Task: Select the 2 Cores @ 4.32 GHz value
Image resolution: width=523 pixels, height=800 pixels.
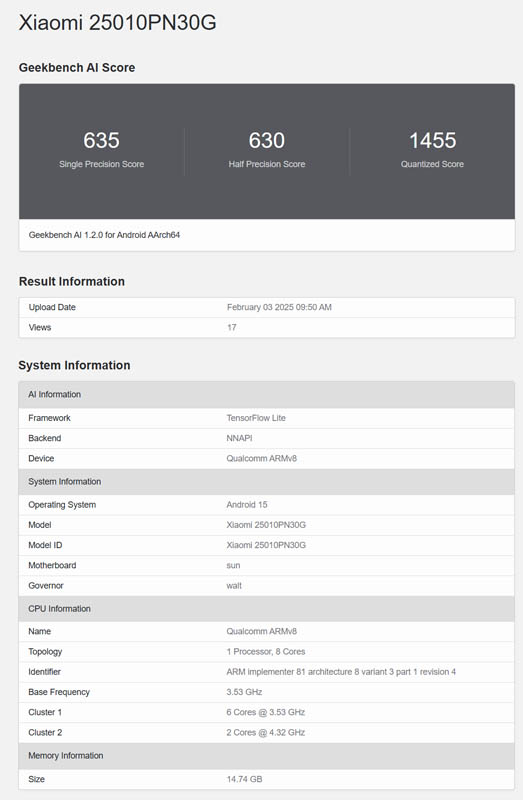Action: click(x=266, y=733)
